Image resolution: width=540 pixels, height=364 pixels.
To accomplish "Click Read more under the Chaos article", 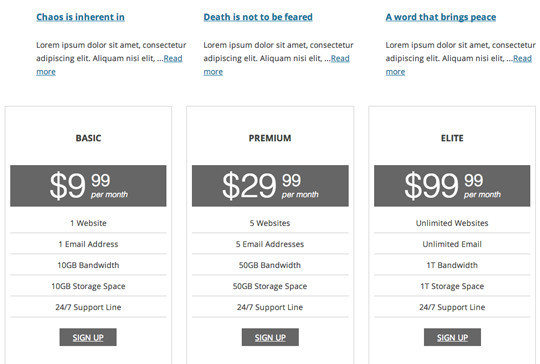I will 173,58.
